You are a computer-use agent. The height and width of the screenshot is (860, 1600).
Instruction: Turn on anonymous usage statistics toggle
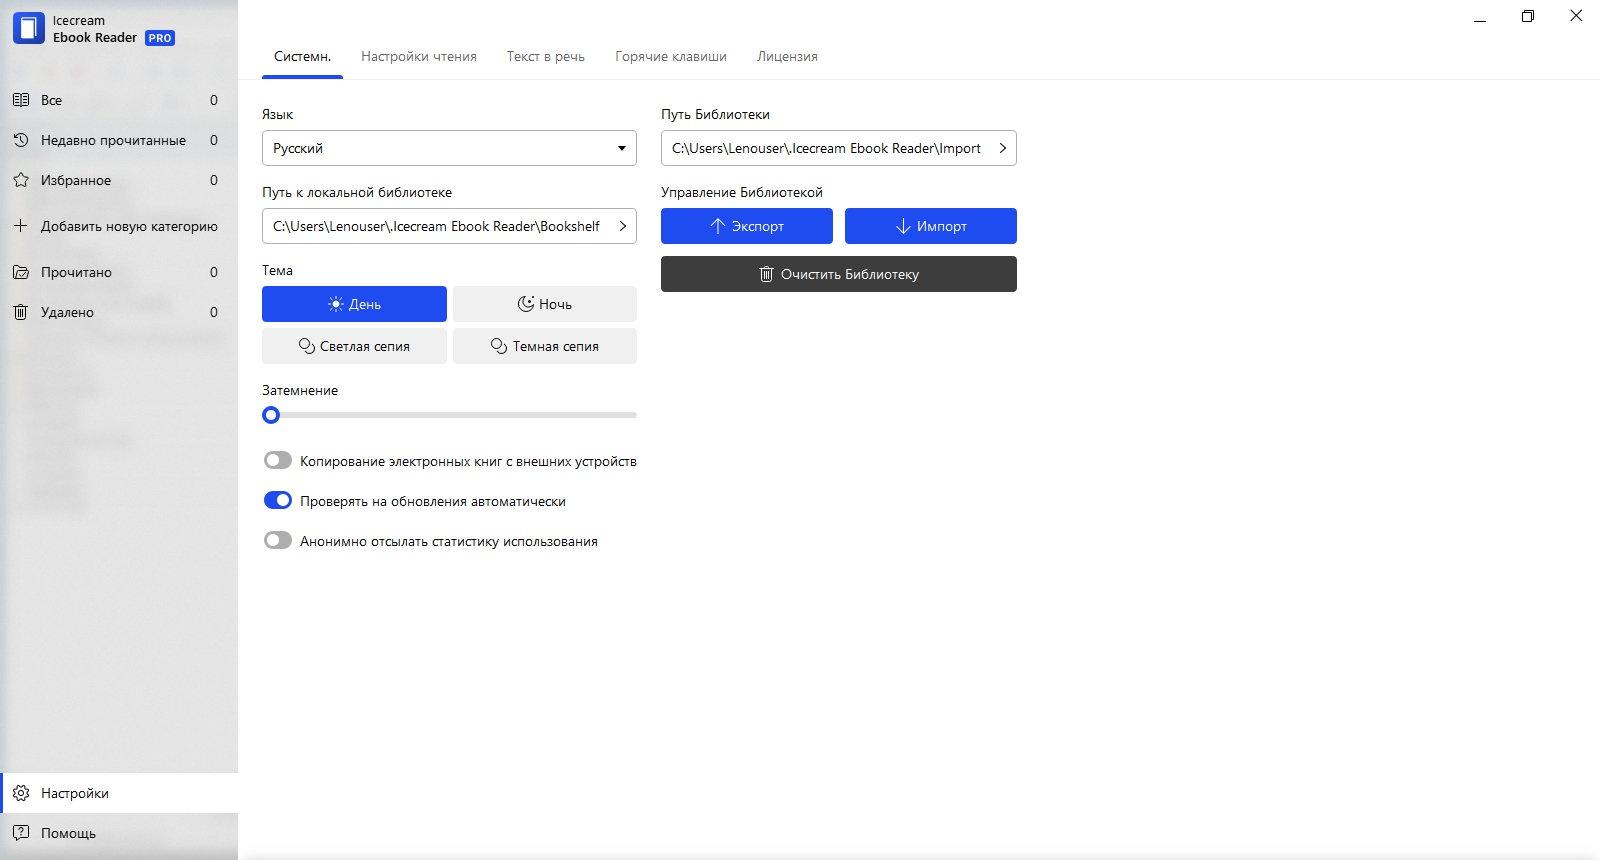[277, 541]
